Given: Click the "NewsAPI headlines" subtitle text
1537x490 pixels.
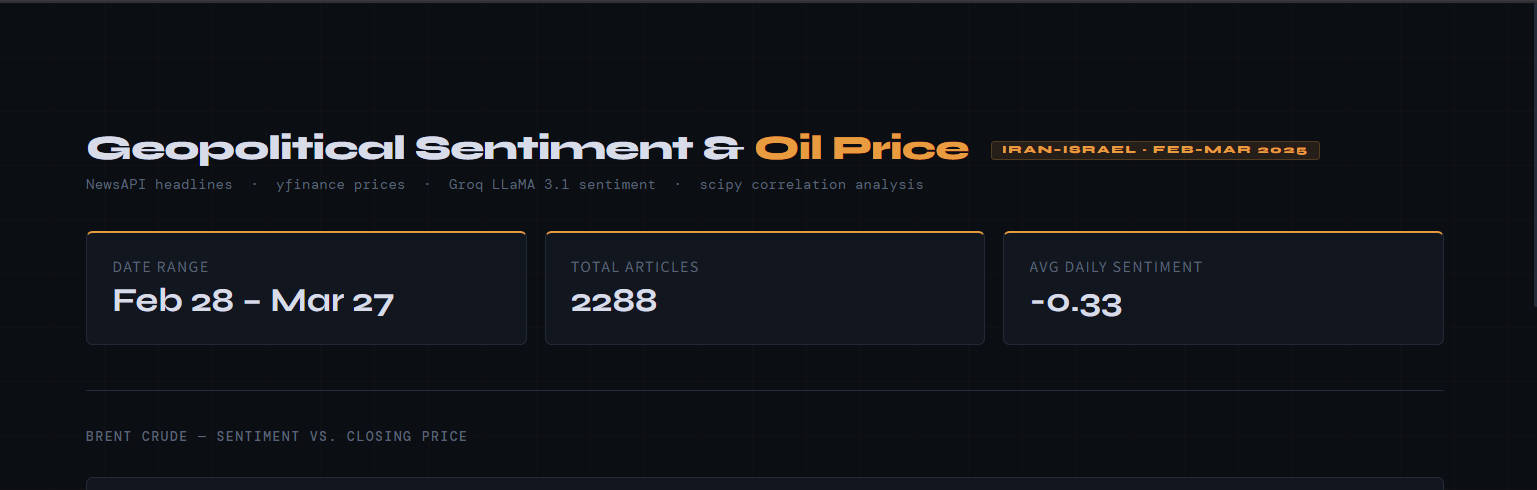Looking at the screenshot, I should pyautogui.click(x=158, y=185).
